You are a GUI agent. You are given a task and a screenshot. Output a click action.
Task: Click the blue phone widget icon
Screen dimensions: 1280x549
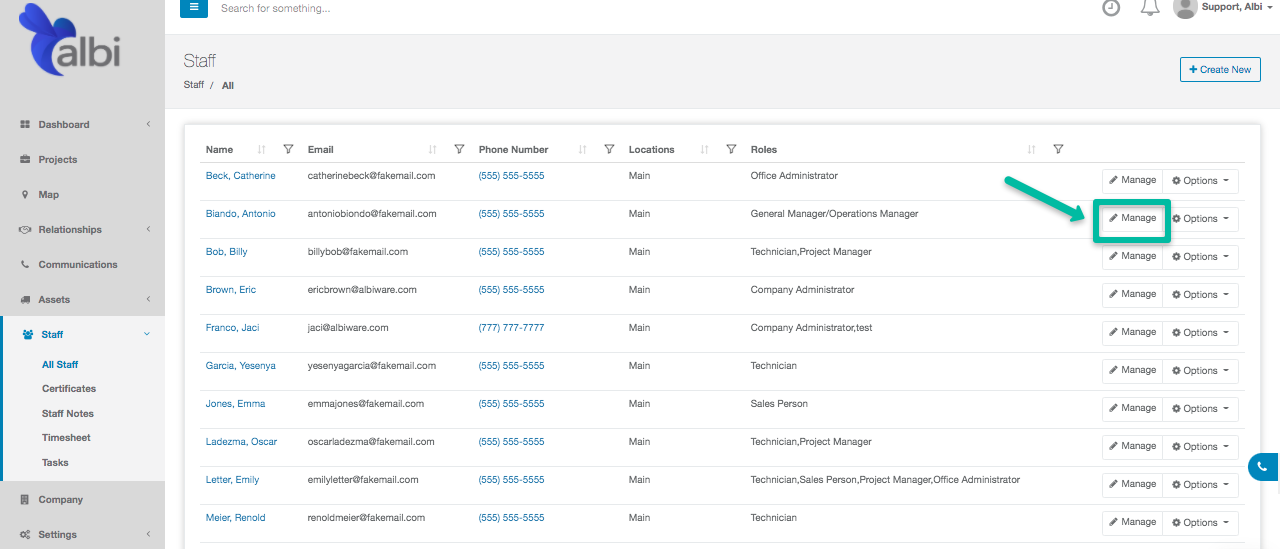(1263, 467)
